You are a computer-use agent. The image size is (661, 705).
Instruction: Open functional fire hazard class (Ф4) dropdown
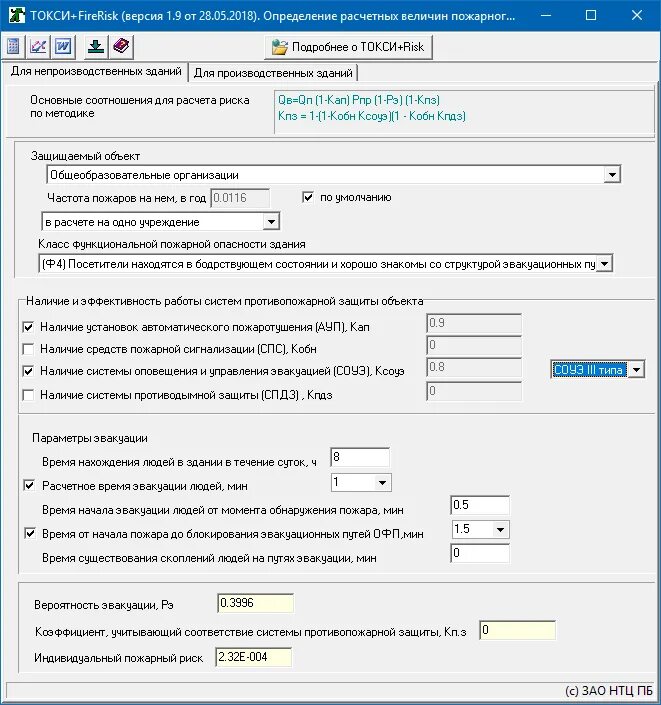pyautogui.click(x=605, y=263)
